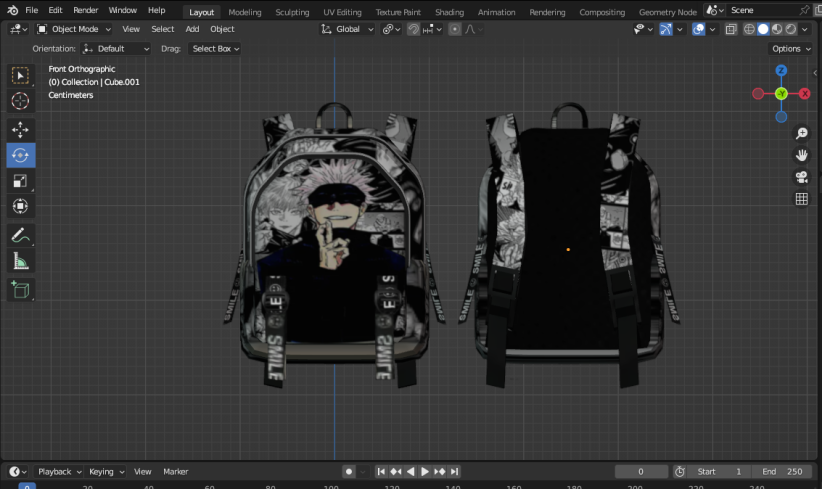Switch to the Sculpting workspace tab
The image size is (822, 489).
[292, 12]
